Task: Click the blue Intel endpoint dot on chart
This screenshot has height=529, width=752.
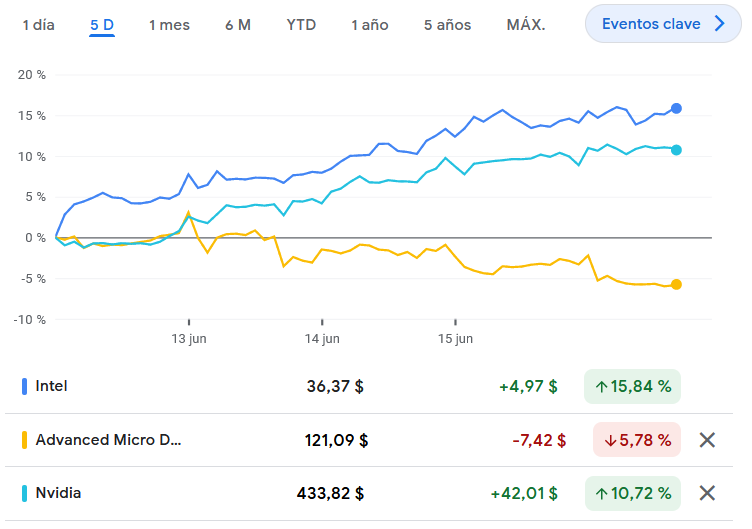Action: pyautogui.click(x=676, y=108)
